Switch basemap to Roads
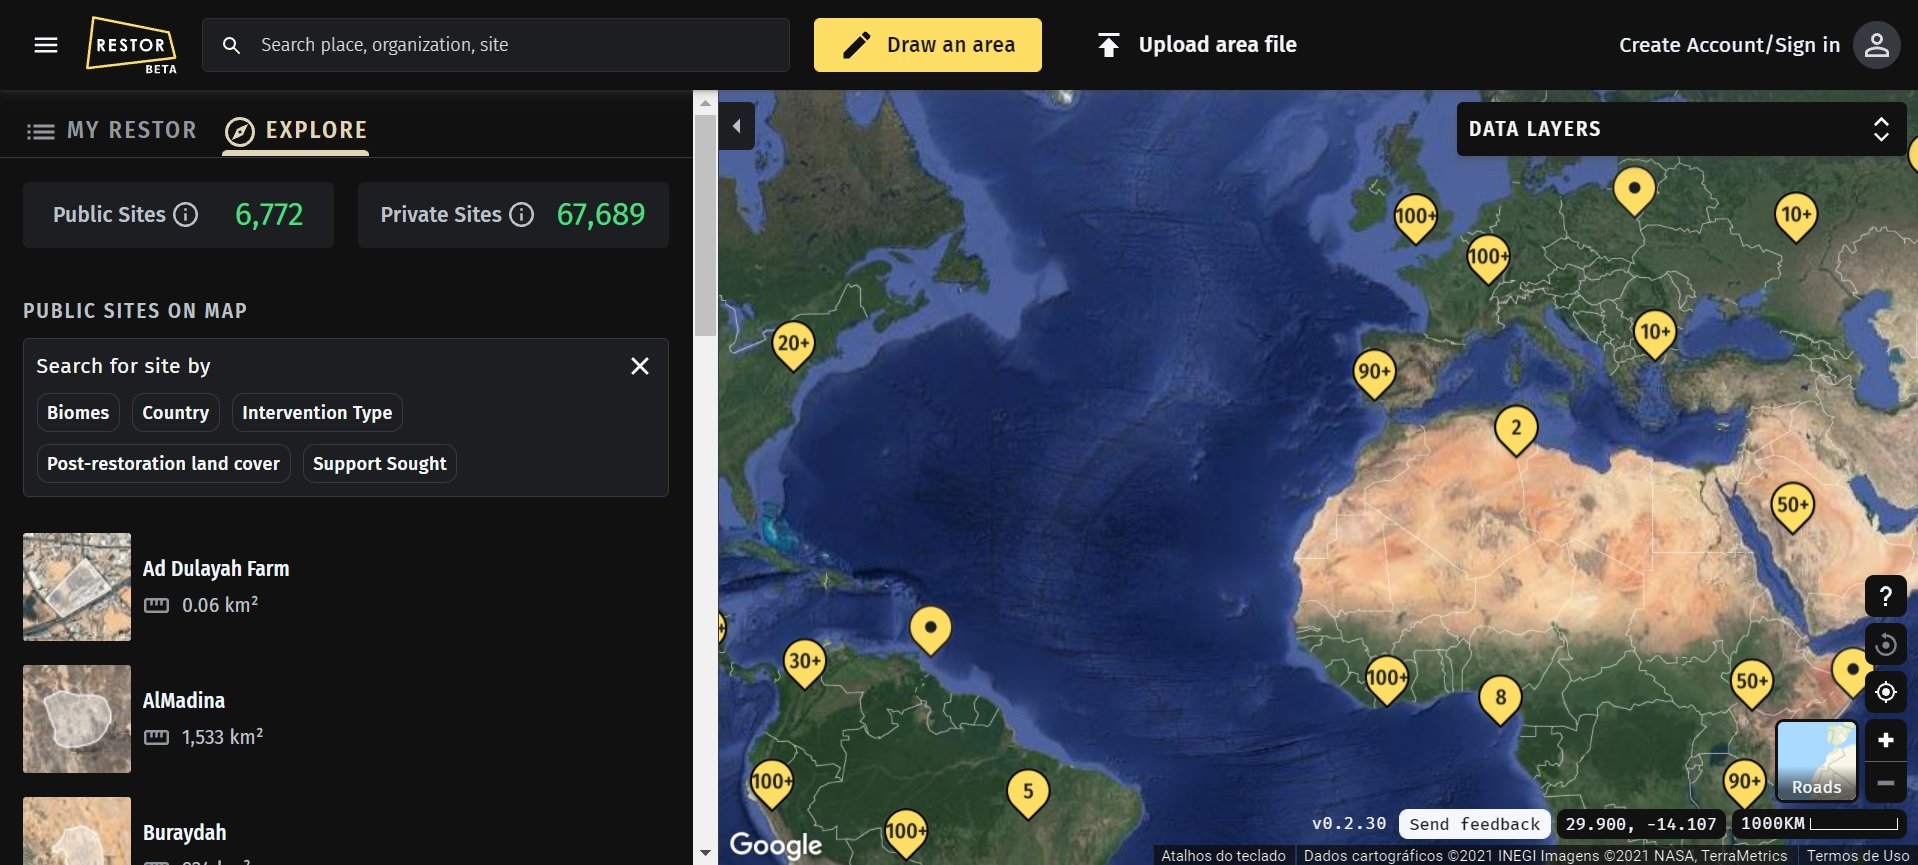Image resolution: width=1918 pixels, height=865 pixels. (x=1816, y=761)
